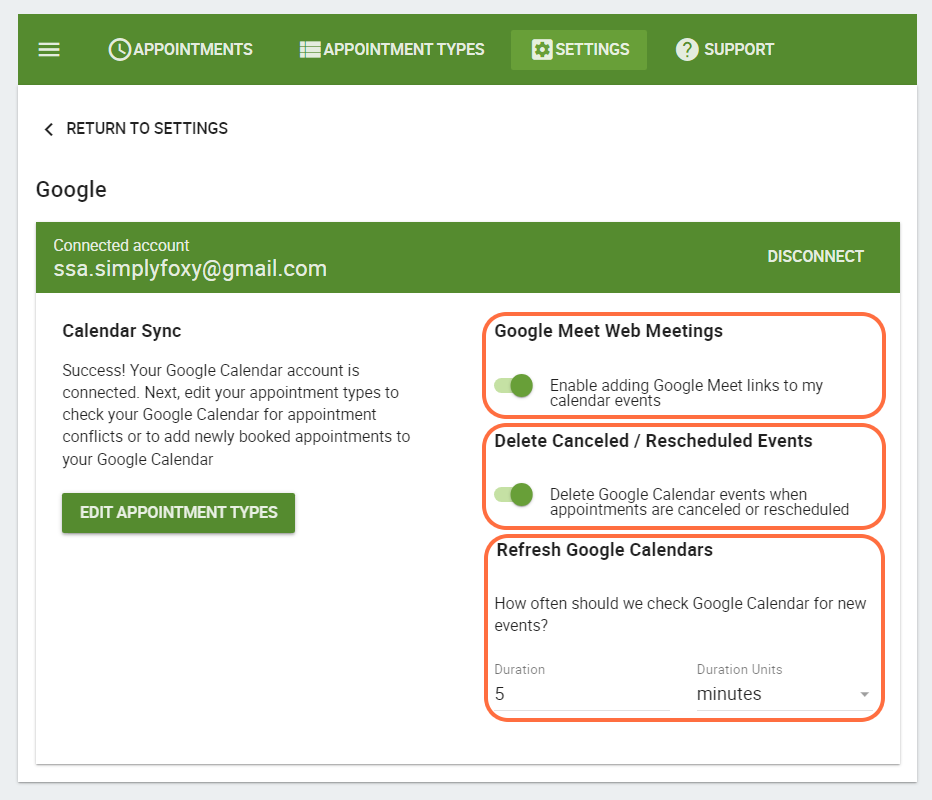Click the Calendar Sync heading

(122, 330)
